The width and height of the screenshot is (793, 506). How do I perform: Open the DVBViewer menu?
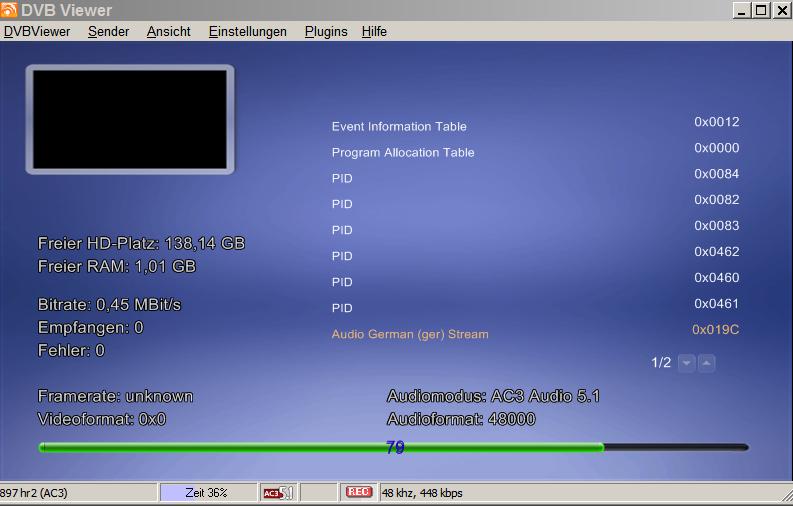(37, 31)
